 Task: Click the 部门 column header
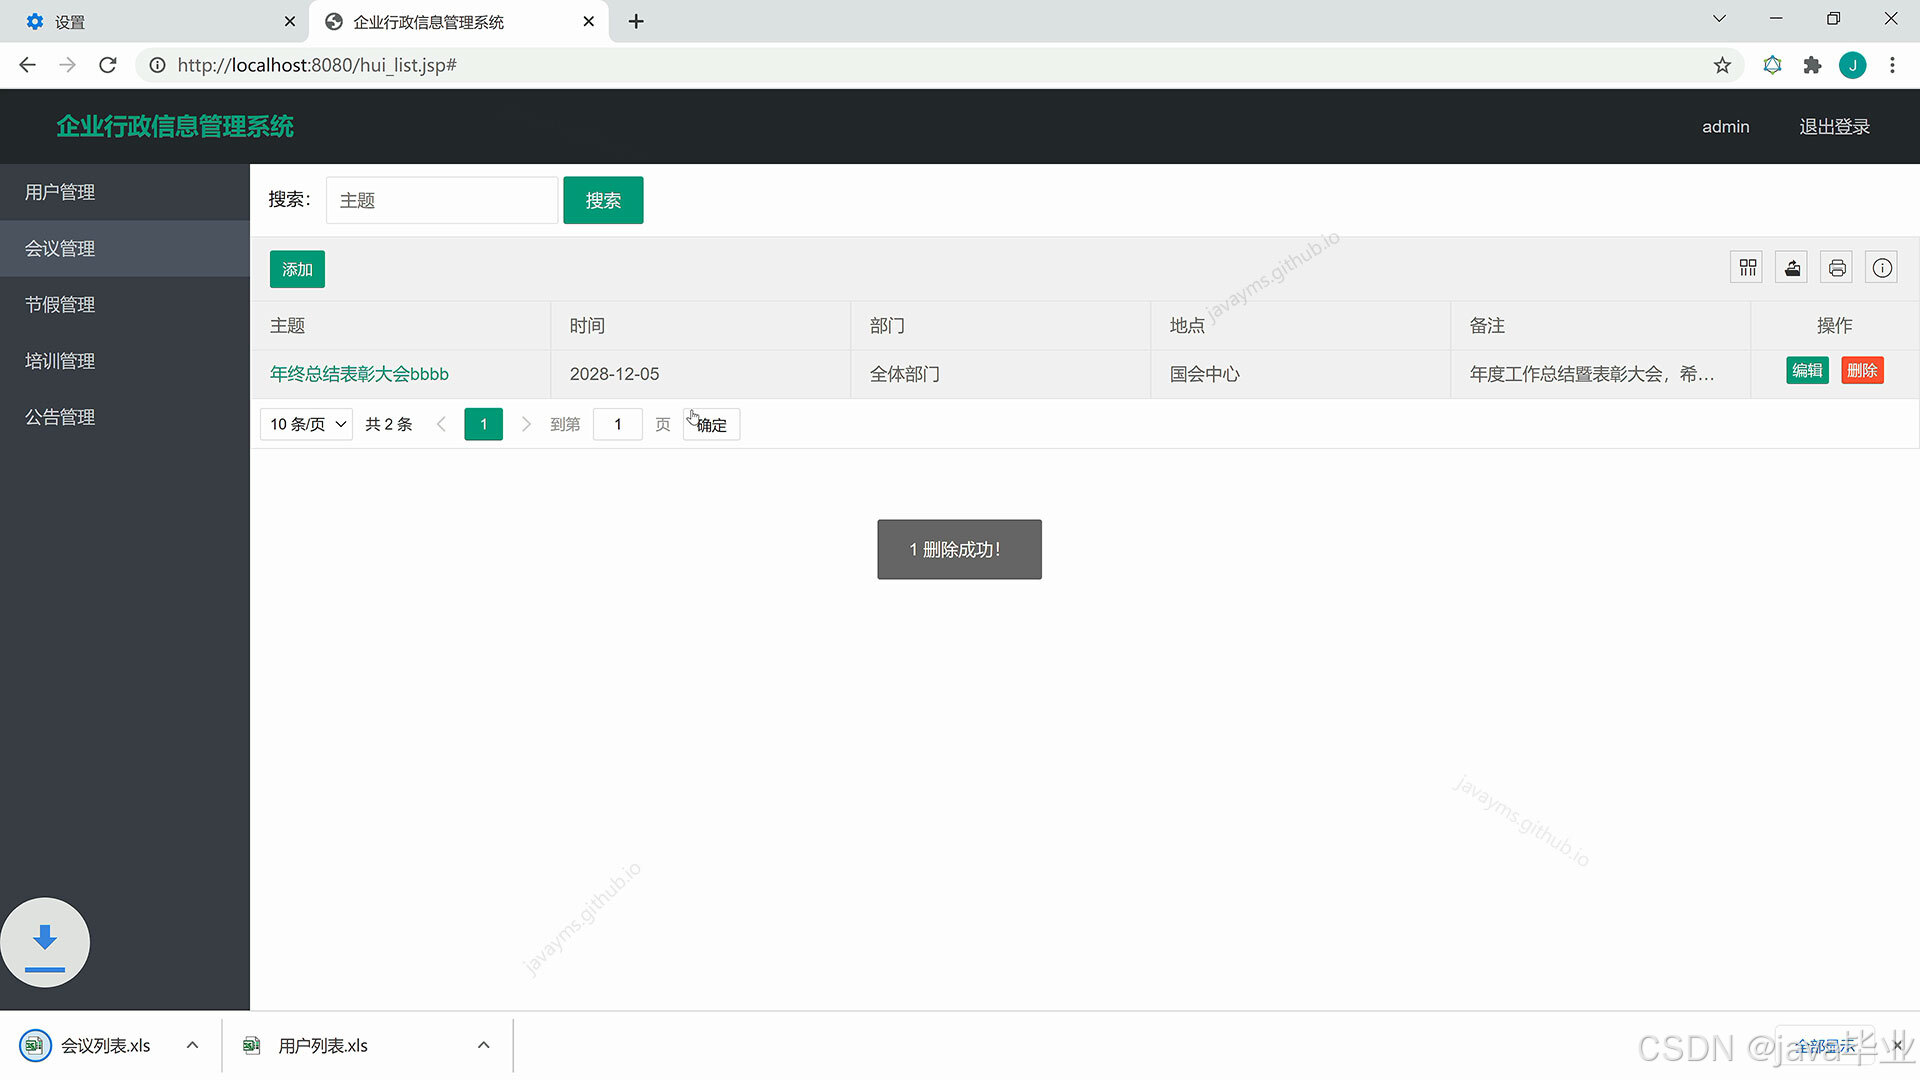point(1000,326)
